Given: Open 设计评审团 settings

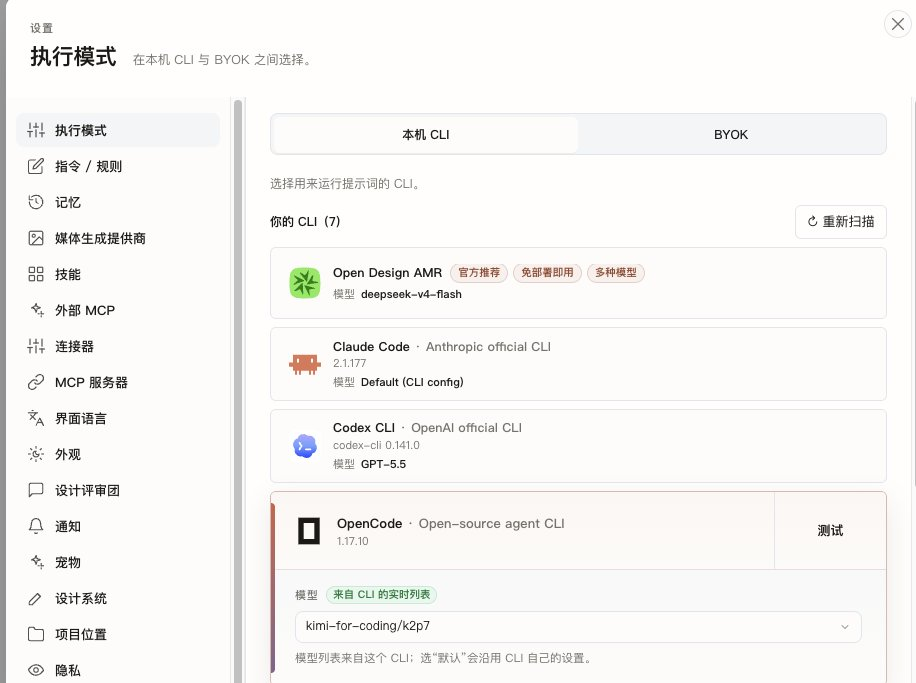Looking at the screenshot, I should coord(118,490).
